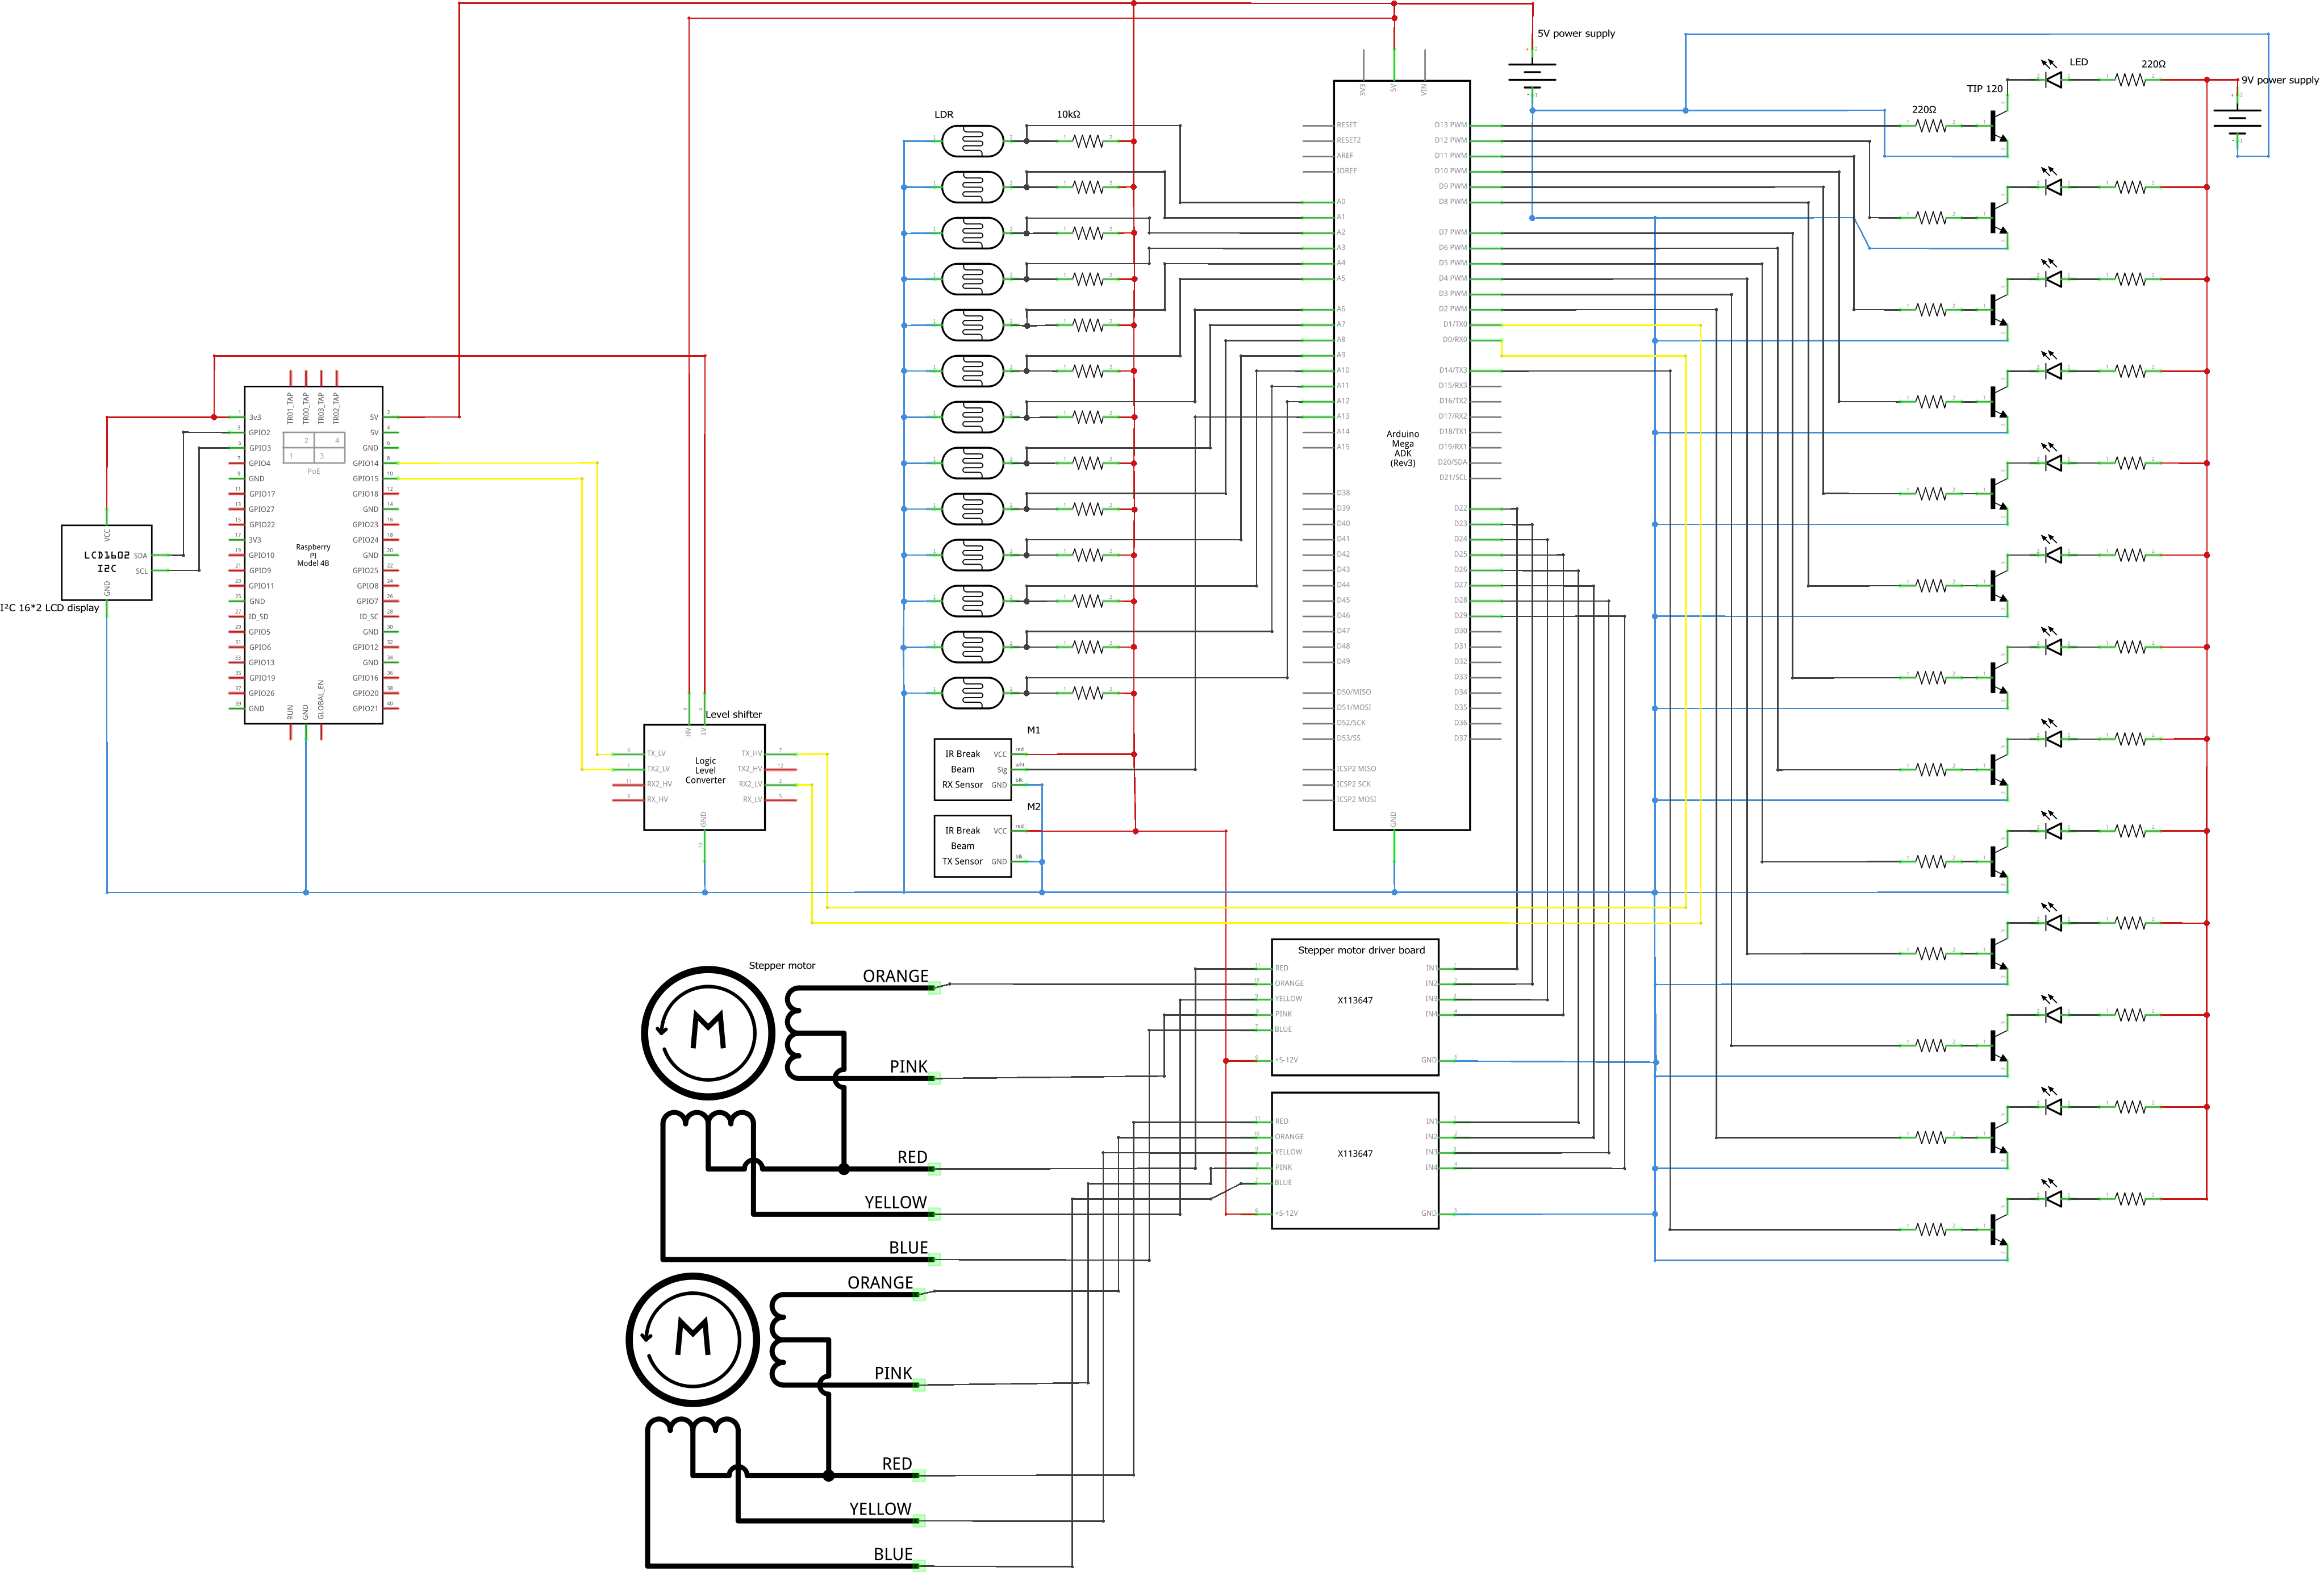This screenshot has width=2324, height=1572.
Task: Click the 'Stepper motor driver board' title
Action: coord(1361,950)
